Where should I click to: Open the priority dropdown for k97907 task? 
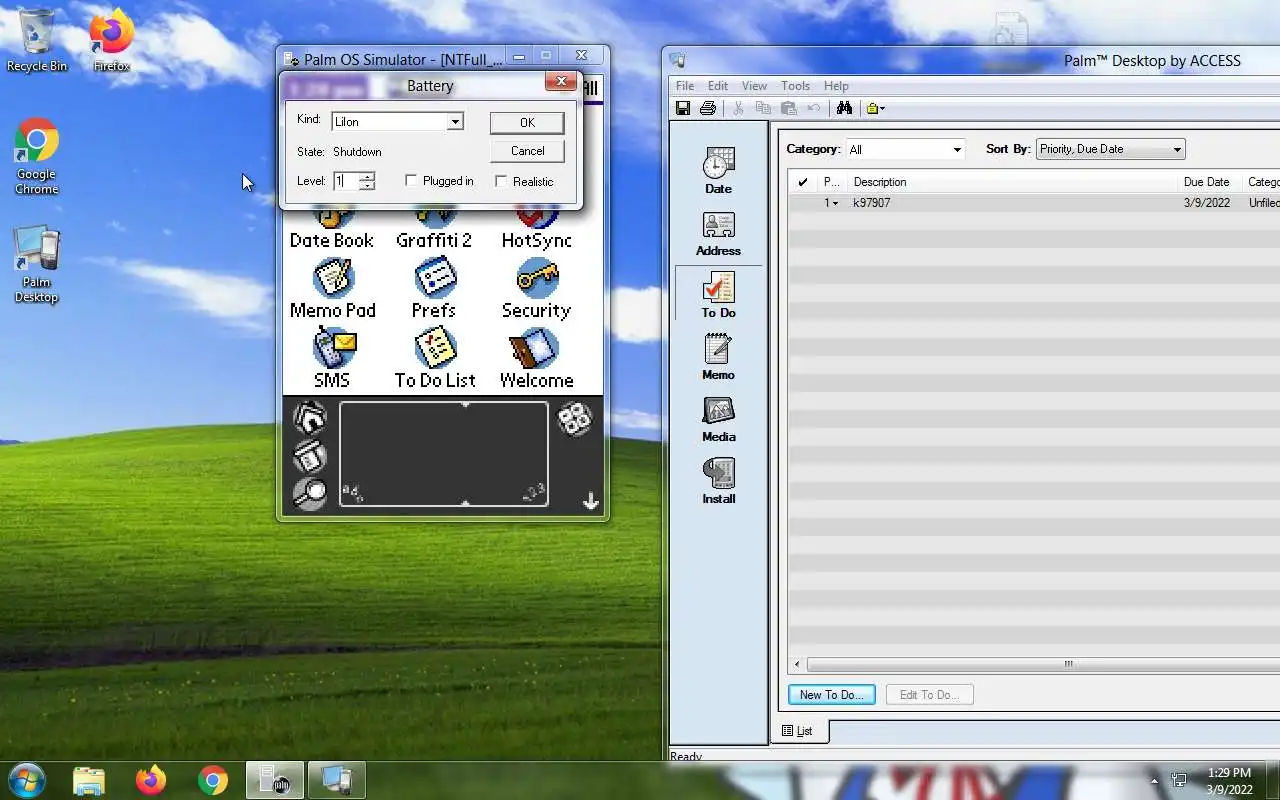coord(836,203)
